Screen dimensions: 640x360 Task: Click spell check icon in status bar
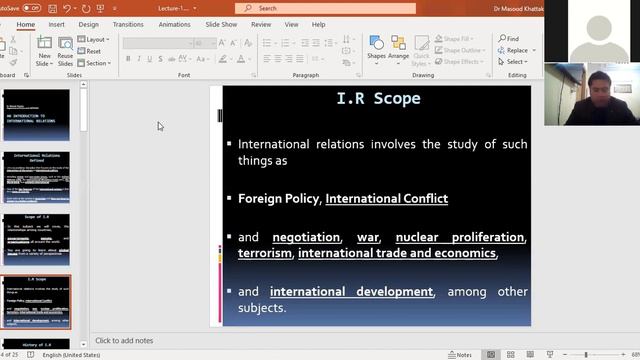pyautogui.click(x=31, y=355)
